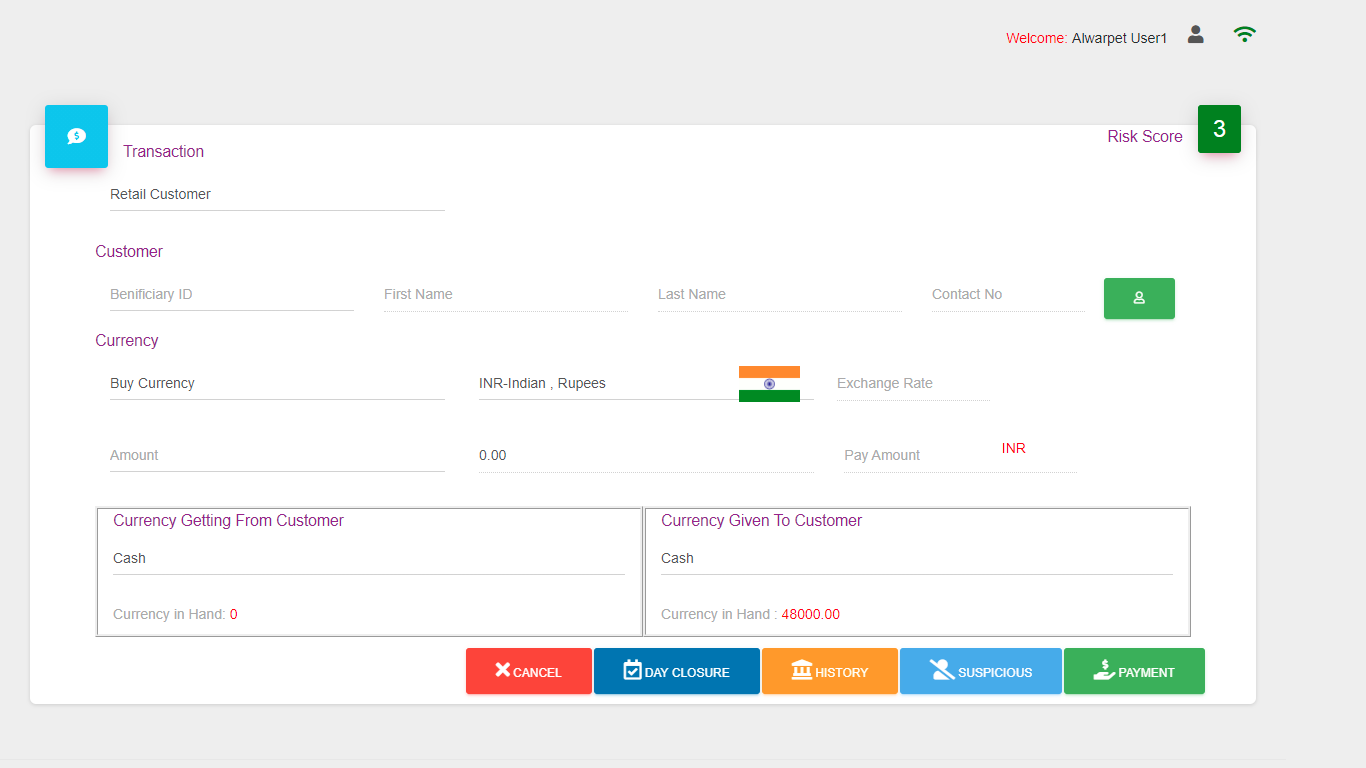Select the Indian flag image
The width and height of the screenshot is (1366, 768).
point(769,384)
